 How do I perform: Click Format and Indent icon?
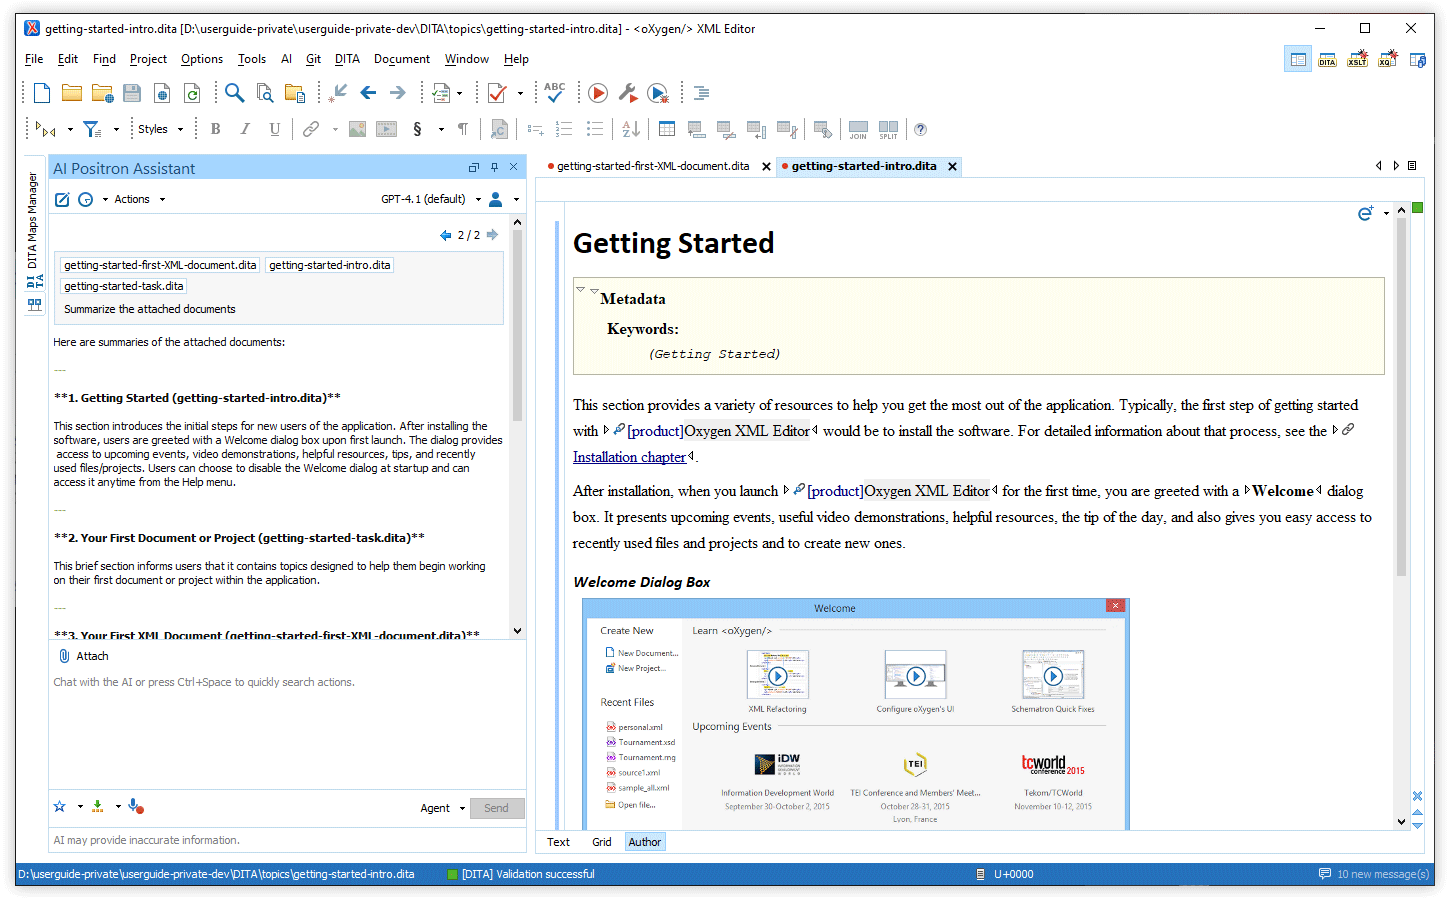[701, 93]
